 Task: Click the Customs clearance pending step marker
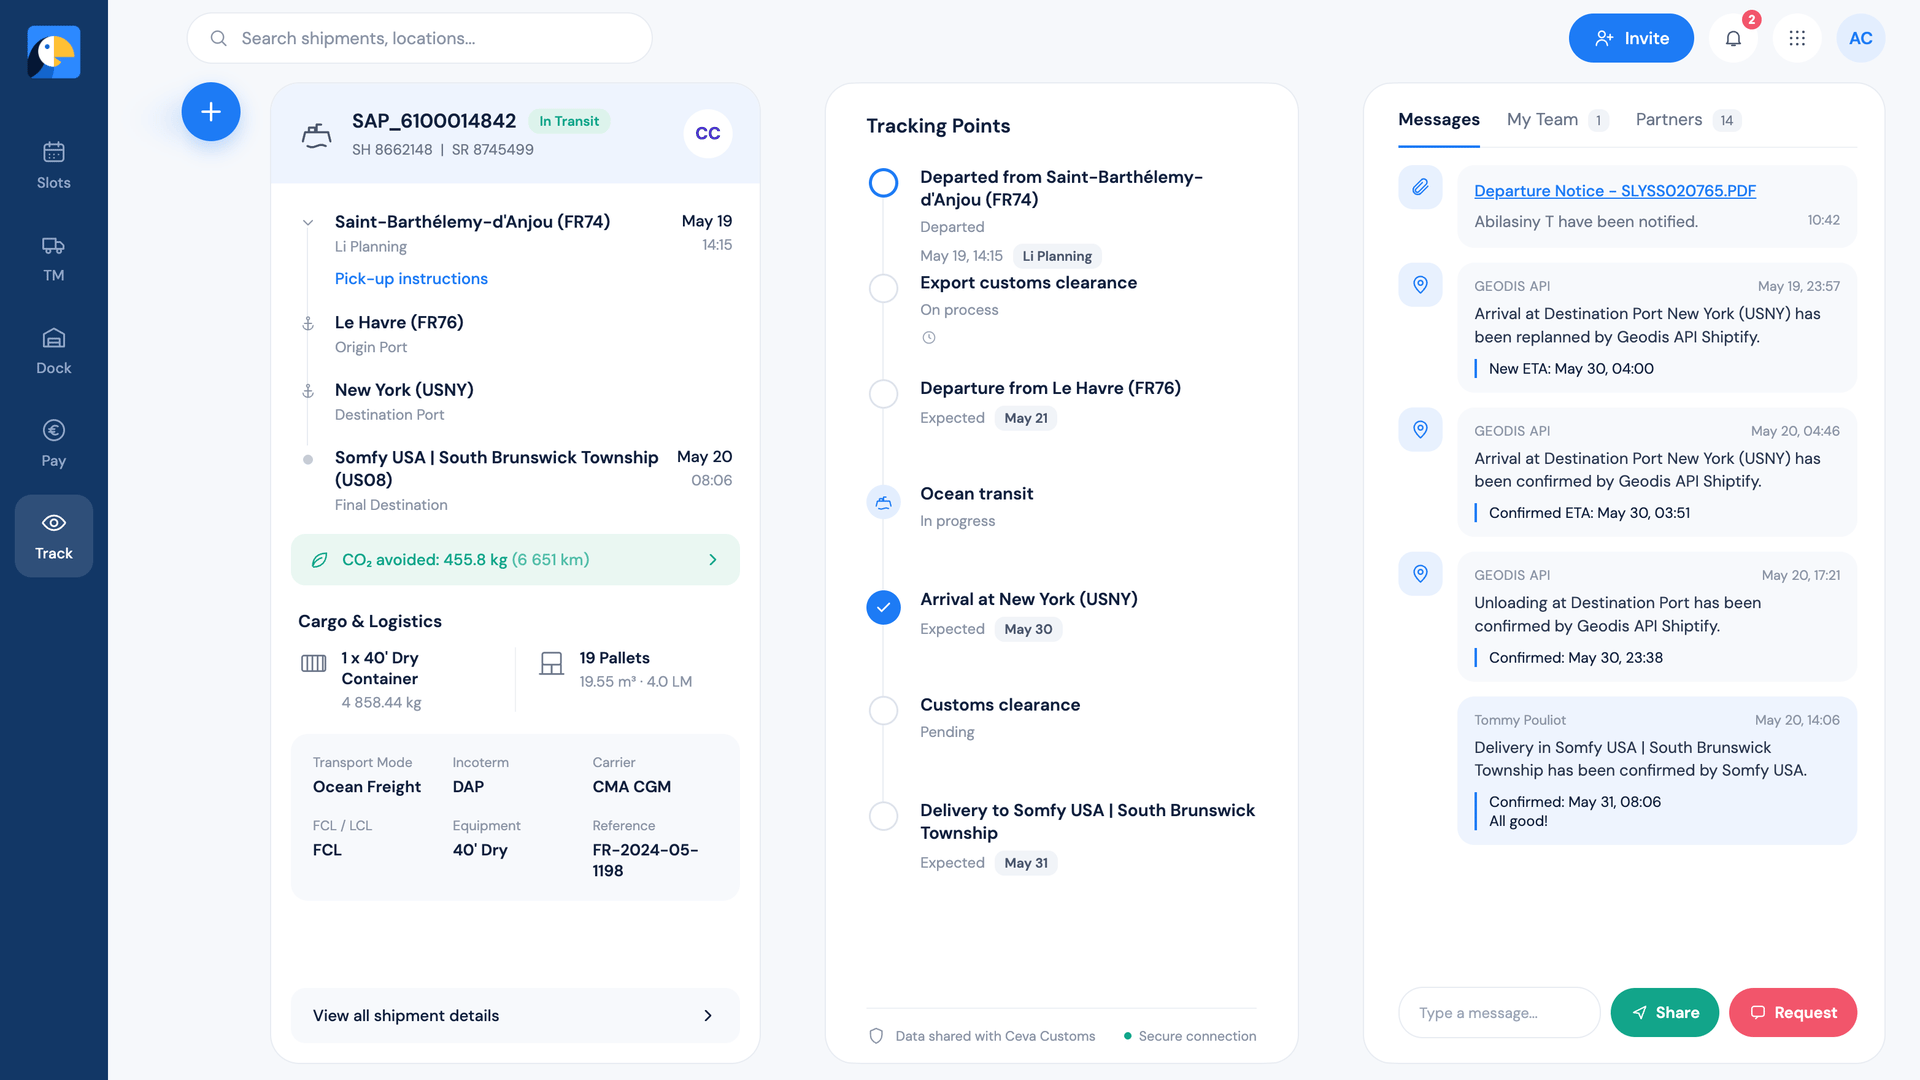[x=883, y=711]
